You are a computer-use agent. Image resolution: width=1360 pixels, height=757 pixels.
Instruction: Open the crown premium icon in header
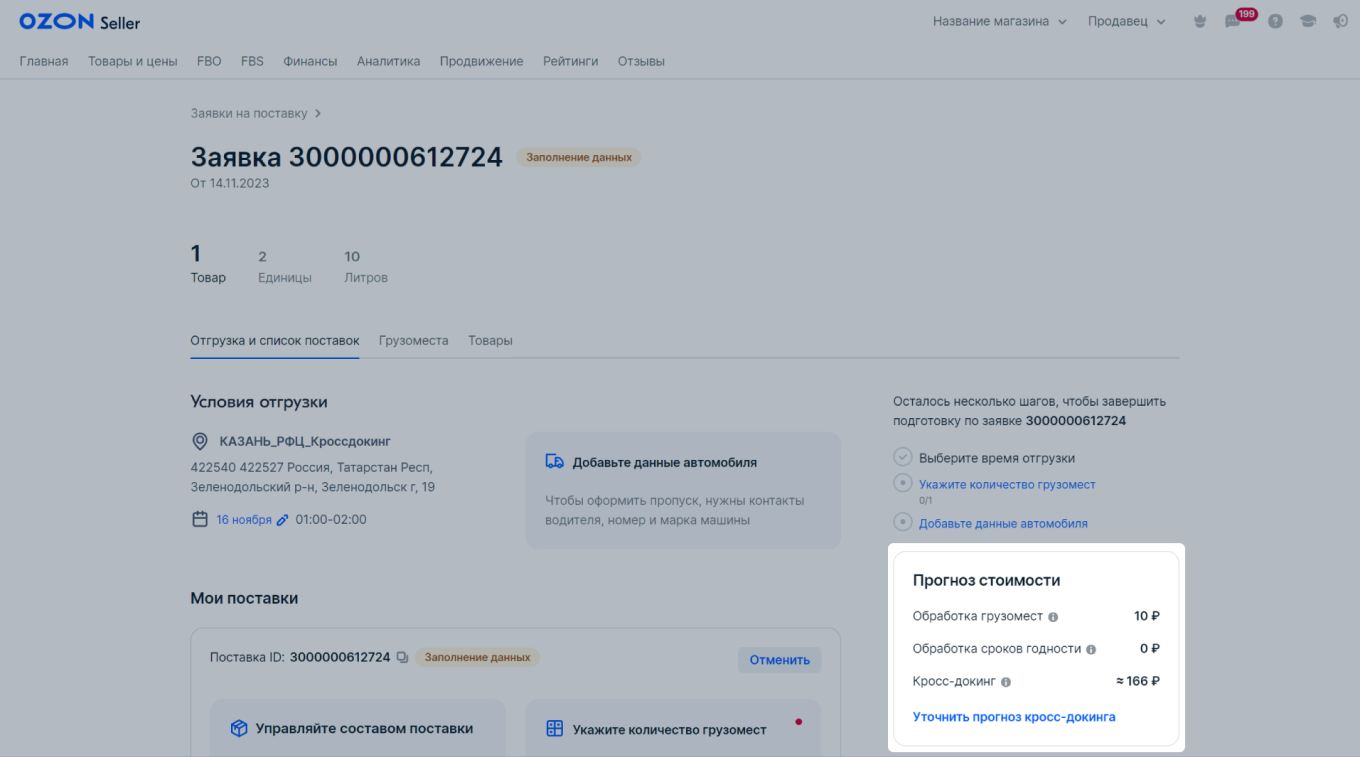coord(1200,21)
